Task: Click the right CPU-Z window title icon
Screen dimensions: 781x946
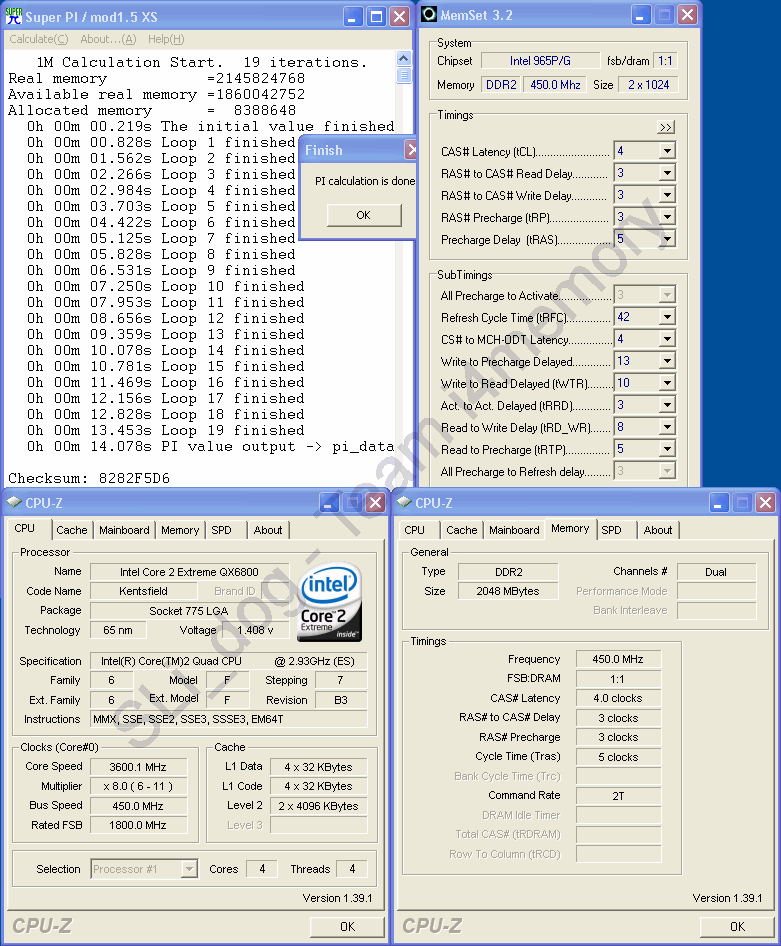Action: pos(404,503)
